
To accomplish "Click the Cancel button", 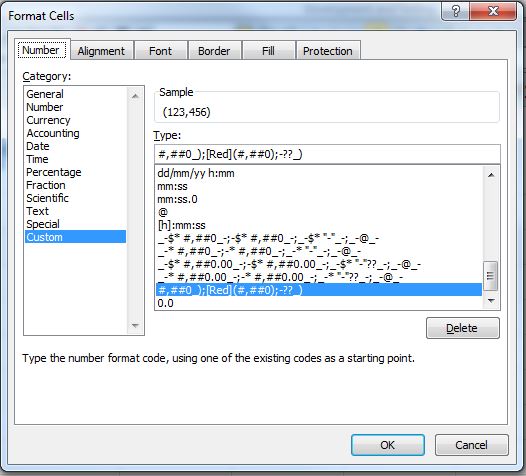I will click(x=472, y=445).
